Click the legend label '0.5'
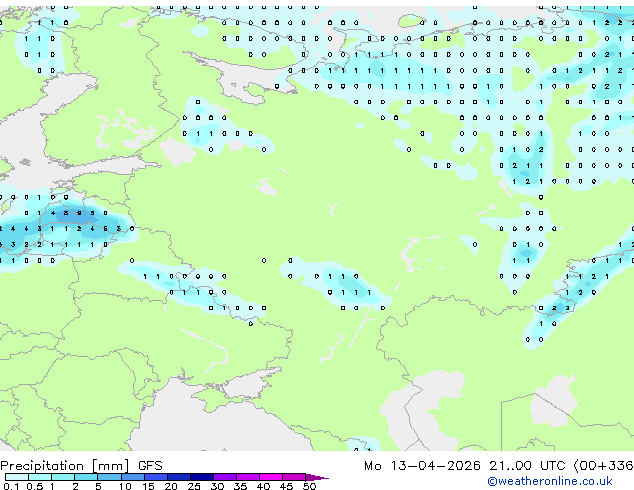634x490 pixels. coord(35,486)
